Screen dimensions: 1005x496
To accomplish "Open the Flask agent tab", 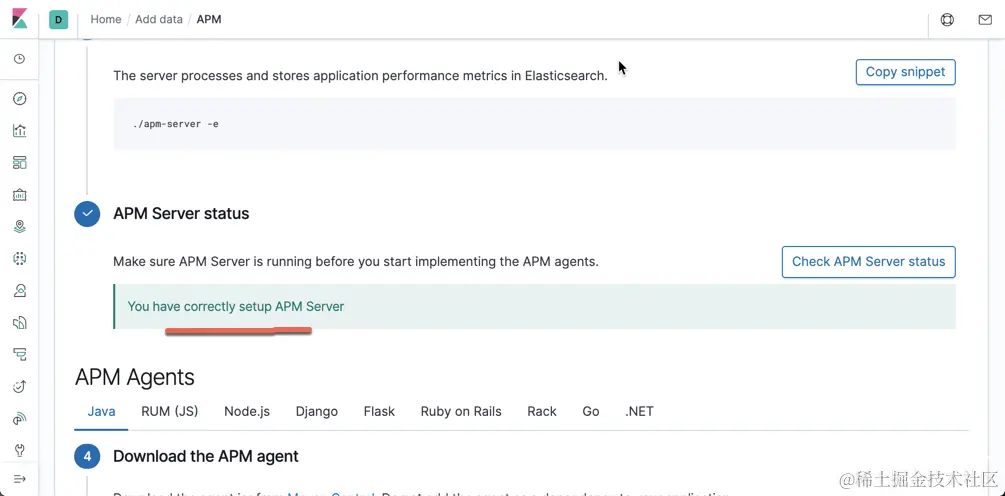I will tap(379, 411).
